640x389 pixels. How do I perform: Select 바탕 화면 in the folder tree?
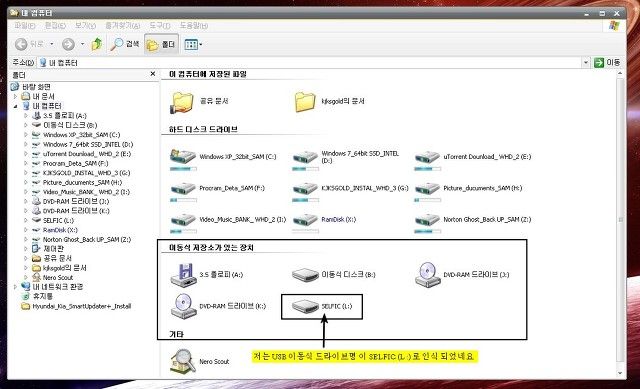click(36, 87)
